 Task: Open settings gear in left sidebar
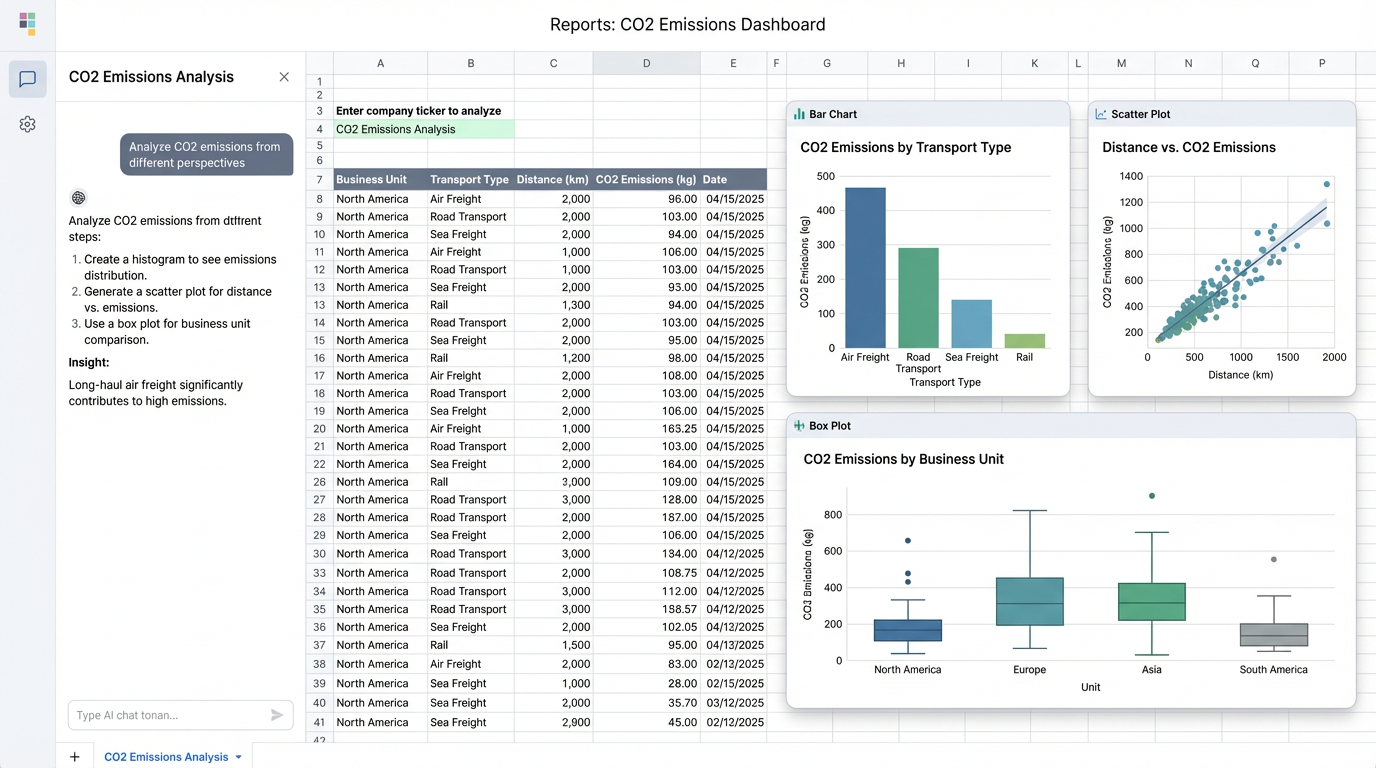(27, 124)
